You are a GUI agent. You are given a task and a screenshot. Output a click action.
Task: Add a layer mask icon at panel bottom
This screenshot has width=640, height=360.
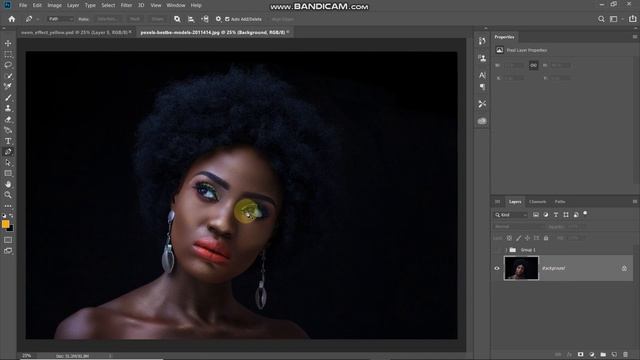580,355
